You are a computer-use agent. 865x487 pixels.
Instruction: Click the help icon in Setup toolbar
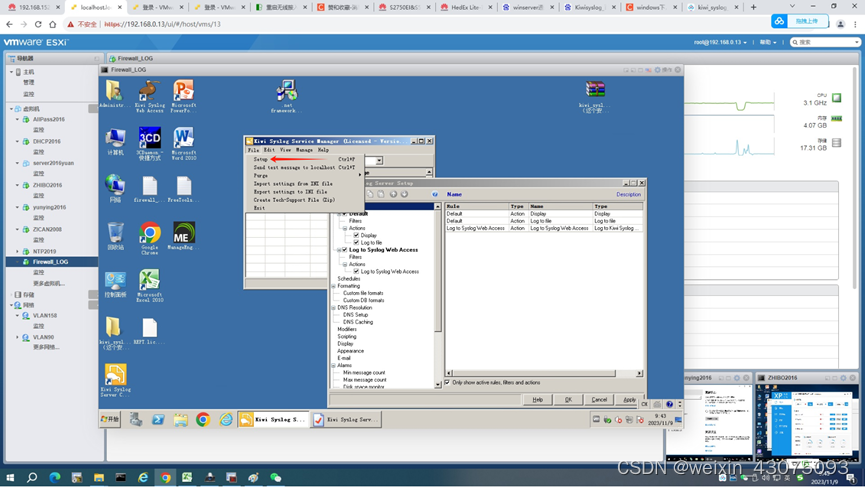pyautogui.click(x=435, y=194)
